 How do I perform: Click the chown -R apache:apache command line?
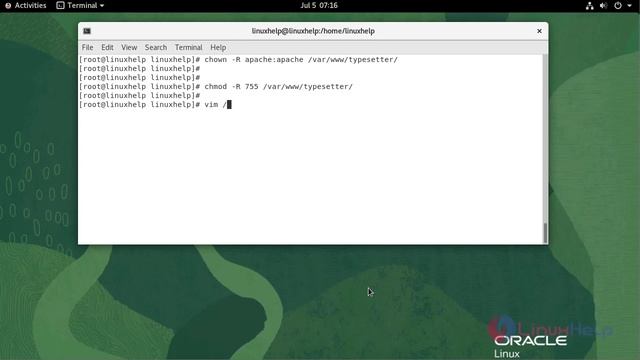point(238,60)
